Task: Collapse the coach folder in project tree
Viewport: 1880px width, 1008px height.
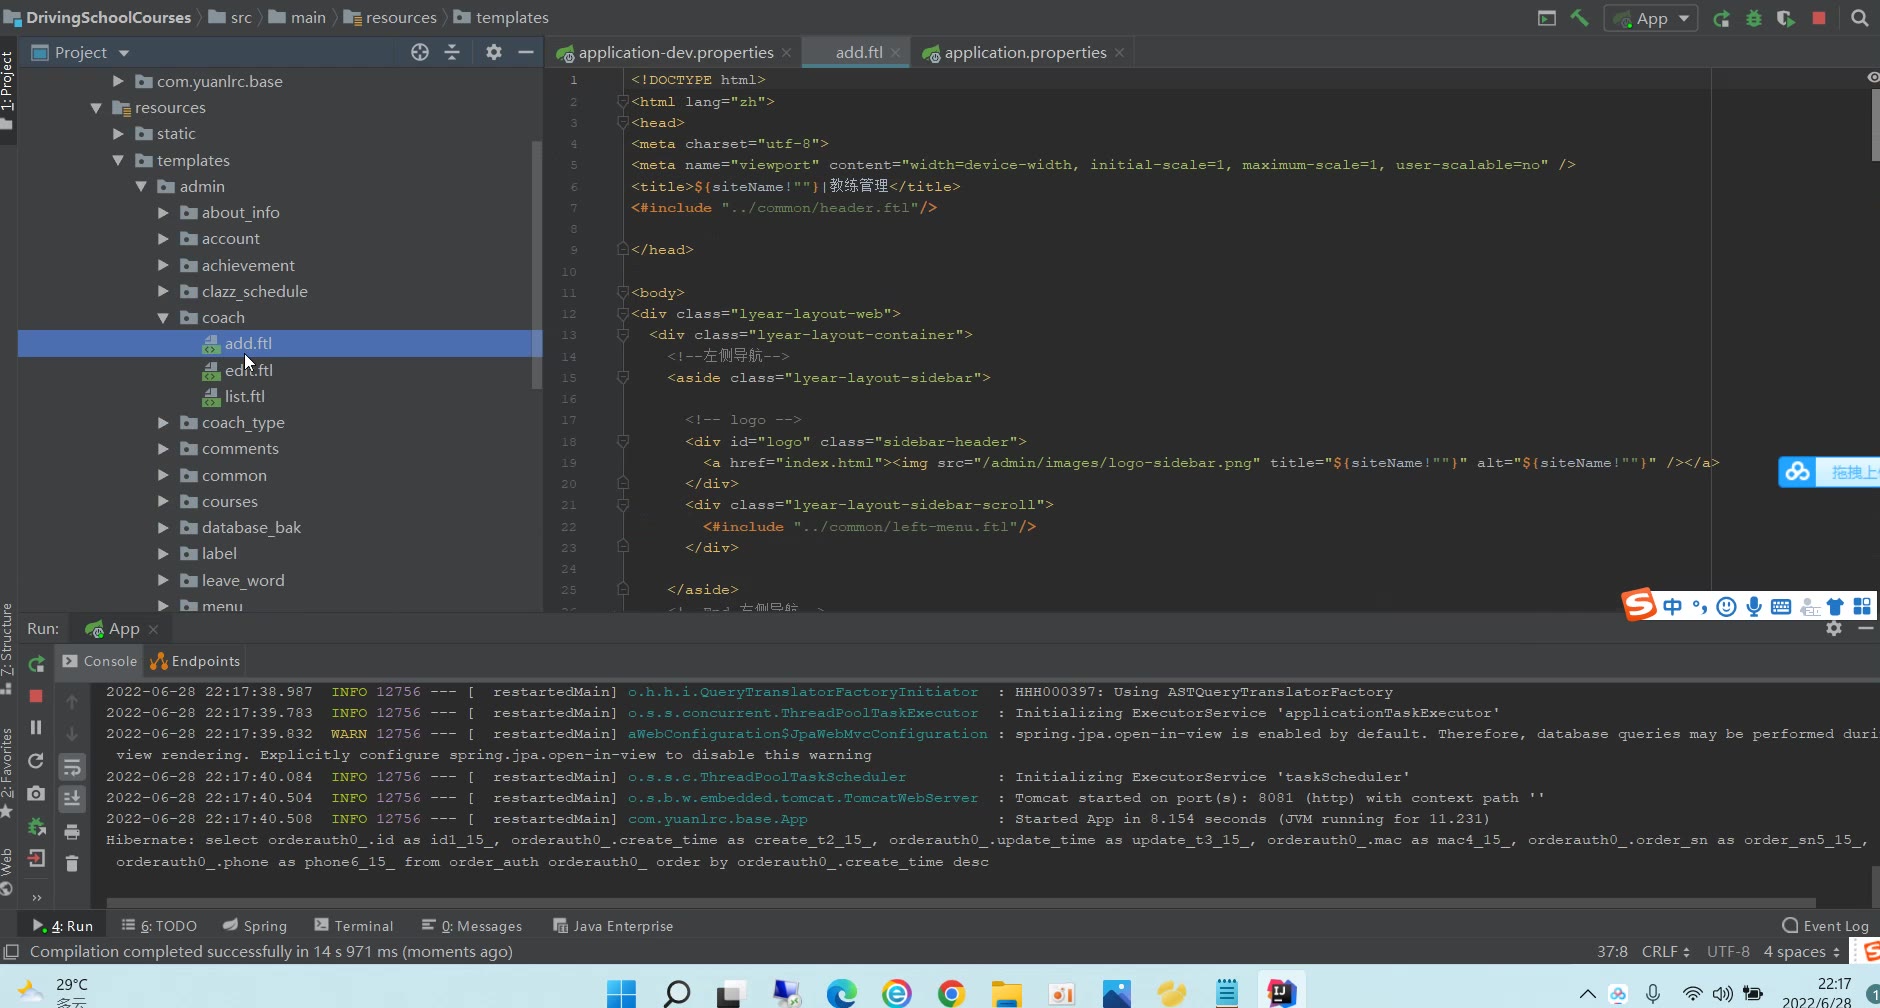Action: (163, 318)
